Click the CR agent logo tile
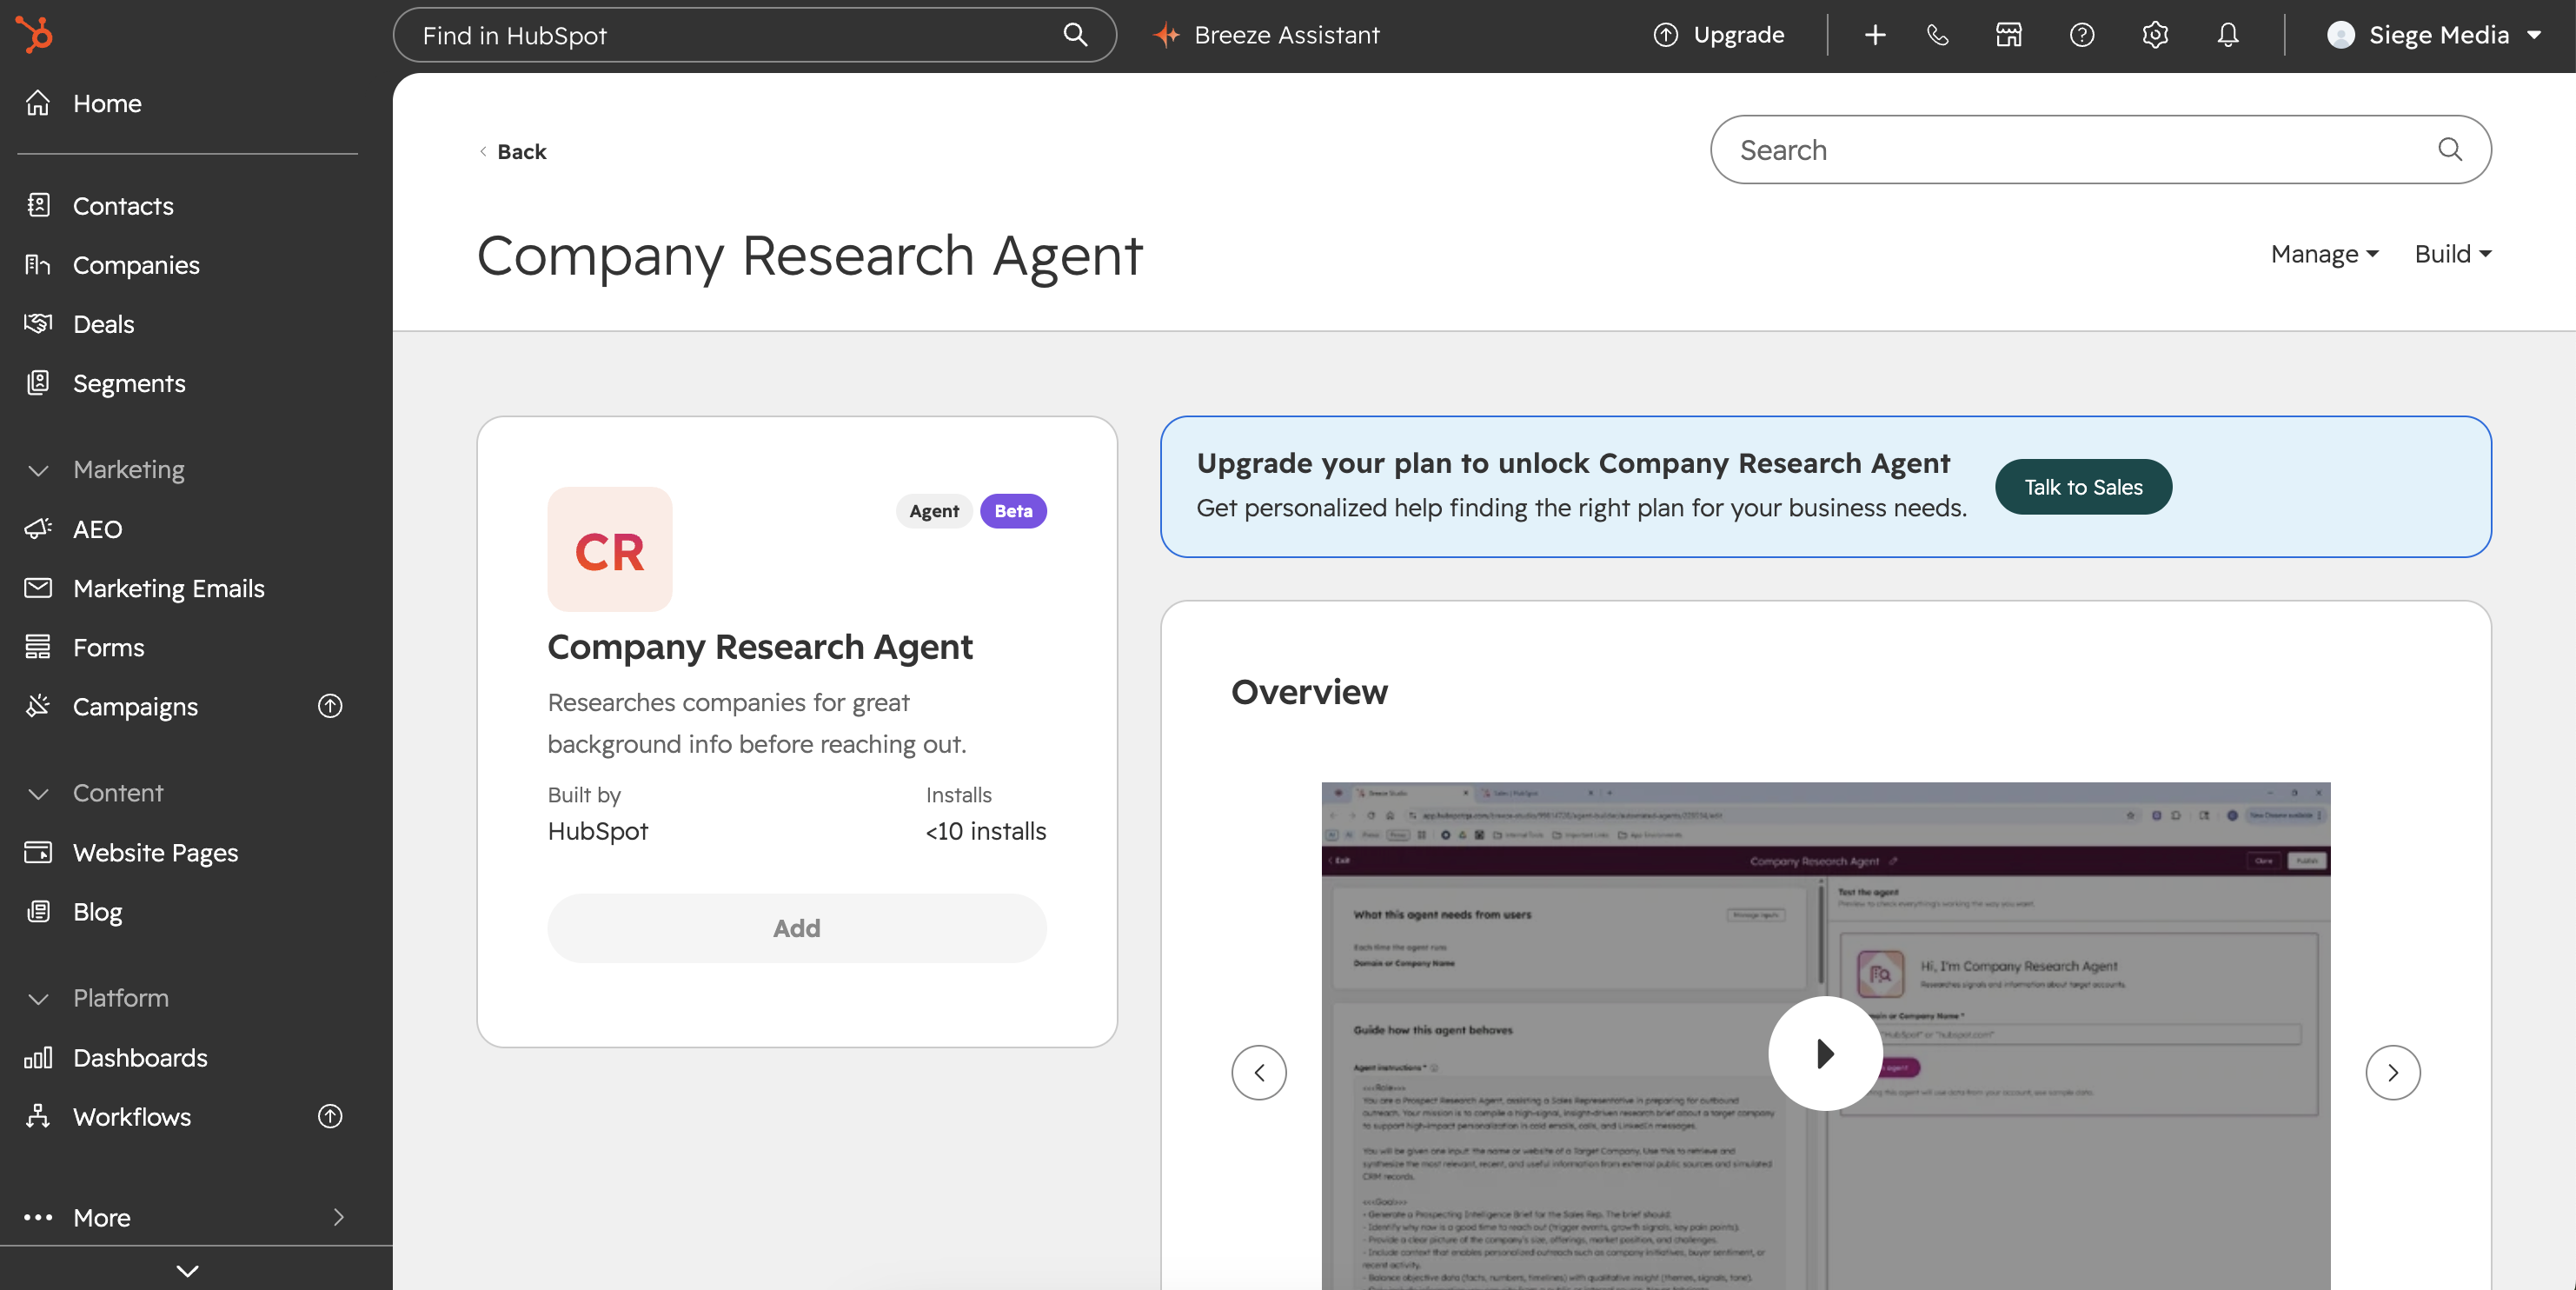 610,549
